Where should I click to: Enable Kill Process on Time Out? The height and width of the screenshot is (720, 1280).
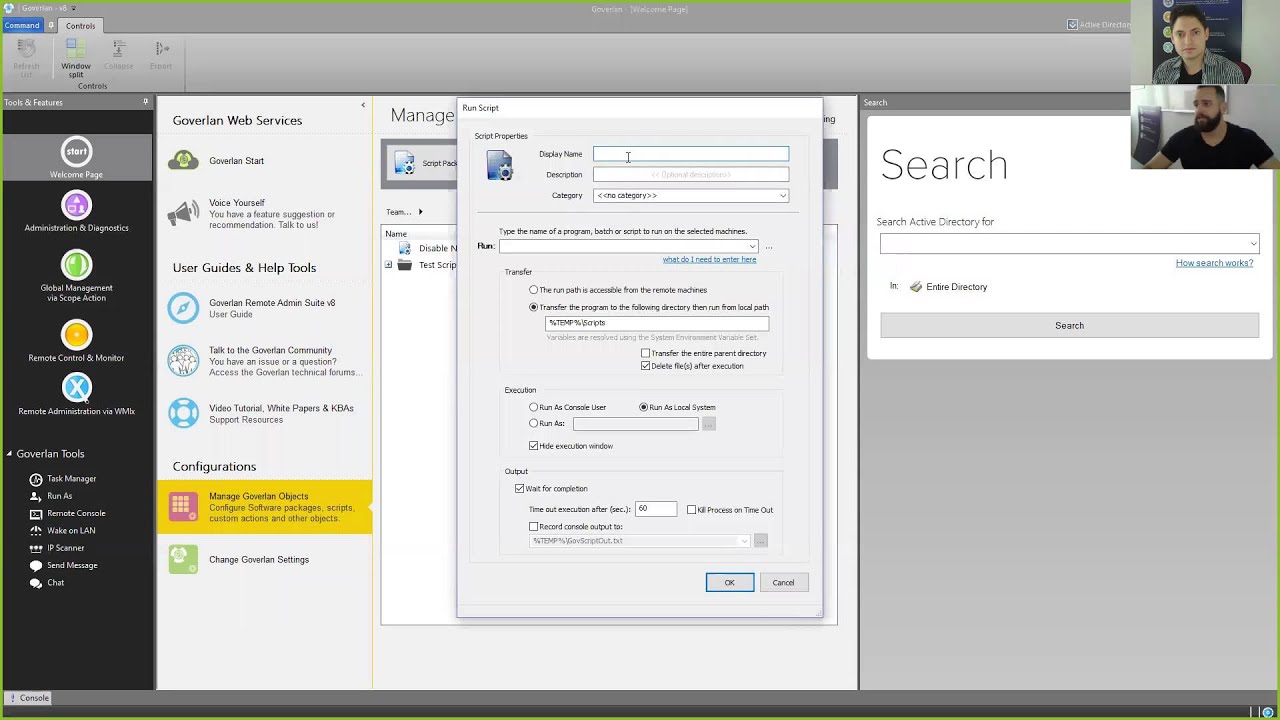click(691, 510)
